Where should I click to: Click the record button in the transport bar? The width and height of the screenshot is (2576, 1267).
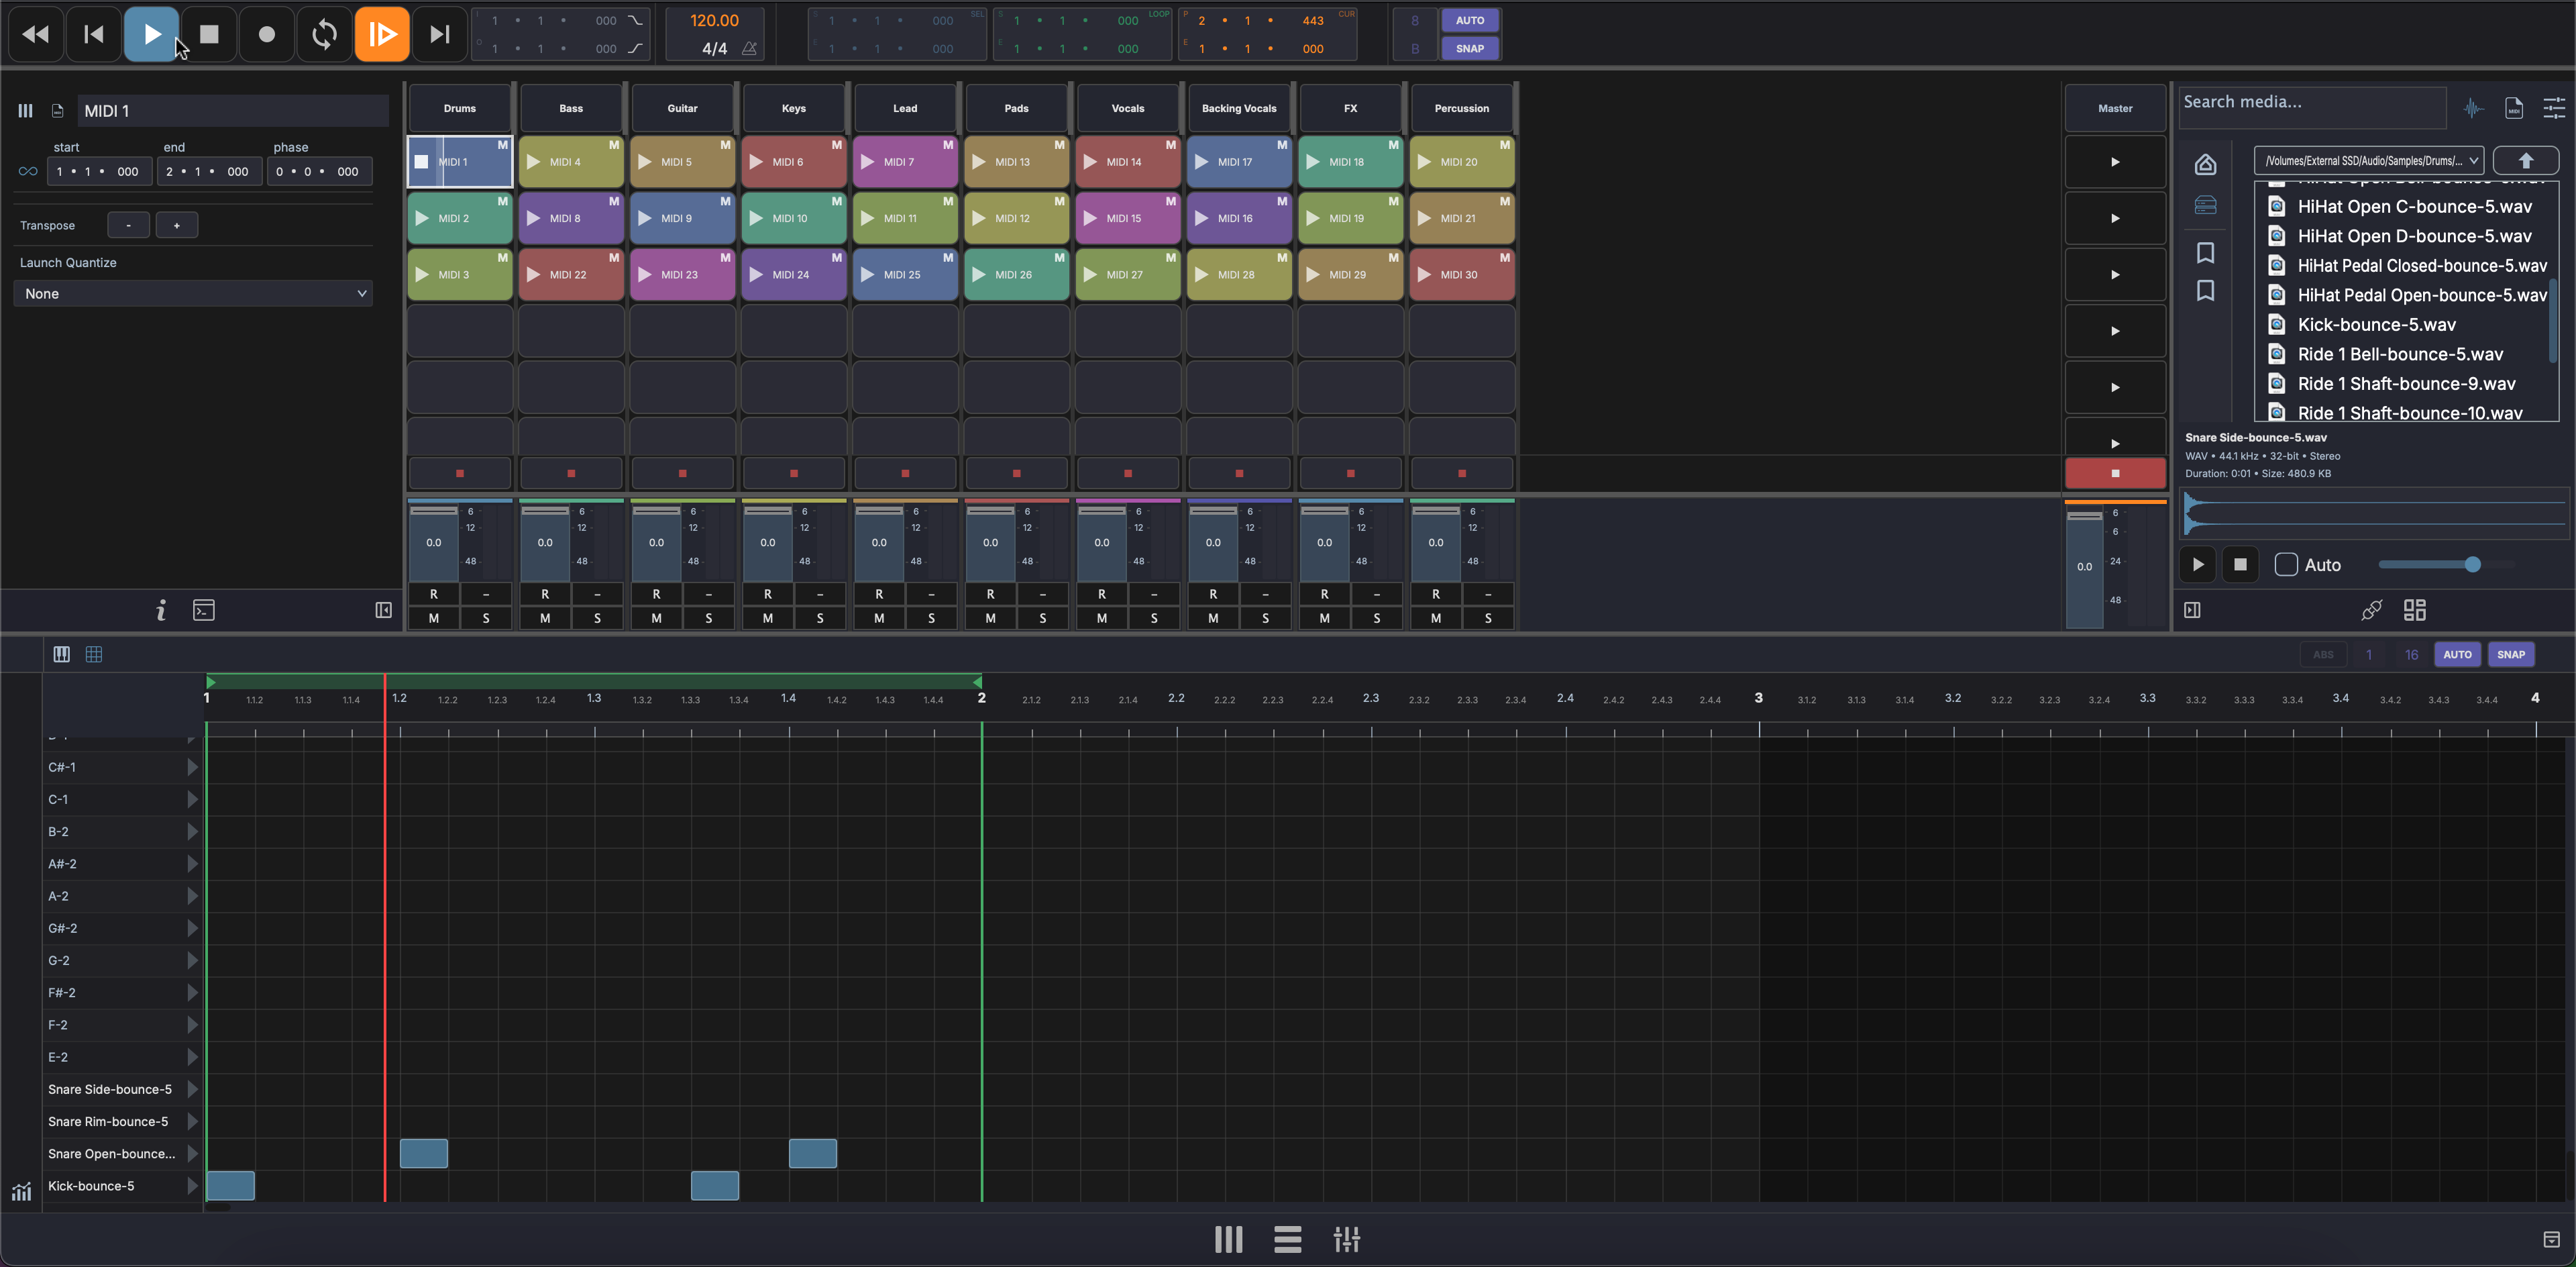pyautogui.click(x=266, y=33)
